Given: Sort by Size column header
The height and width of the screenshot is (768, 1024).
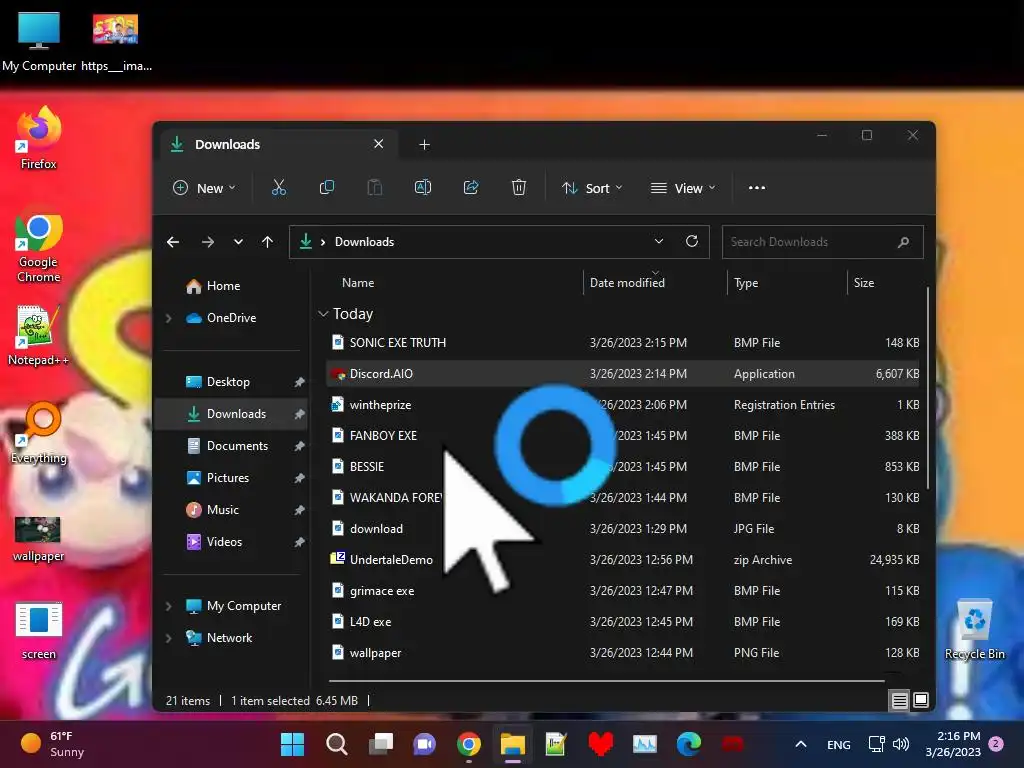Looking at the screenshot, I should pyautogui.click(x=863, y=283).
